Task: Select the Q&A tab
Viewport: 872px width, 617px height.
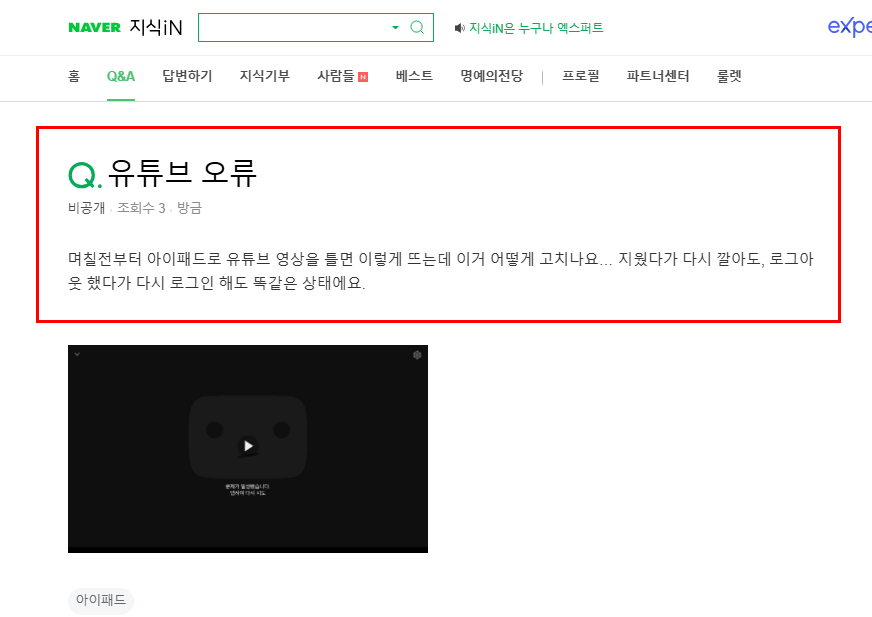Action: [120, 76]
